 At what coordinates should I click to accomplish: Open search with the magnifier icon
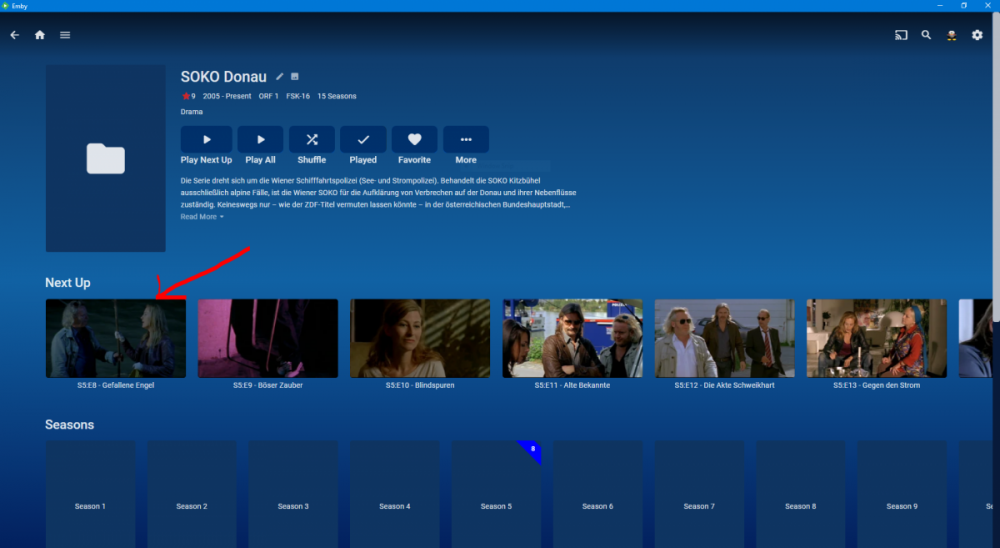pyautogui.click(x=926, y=35)
